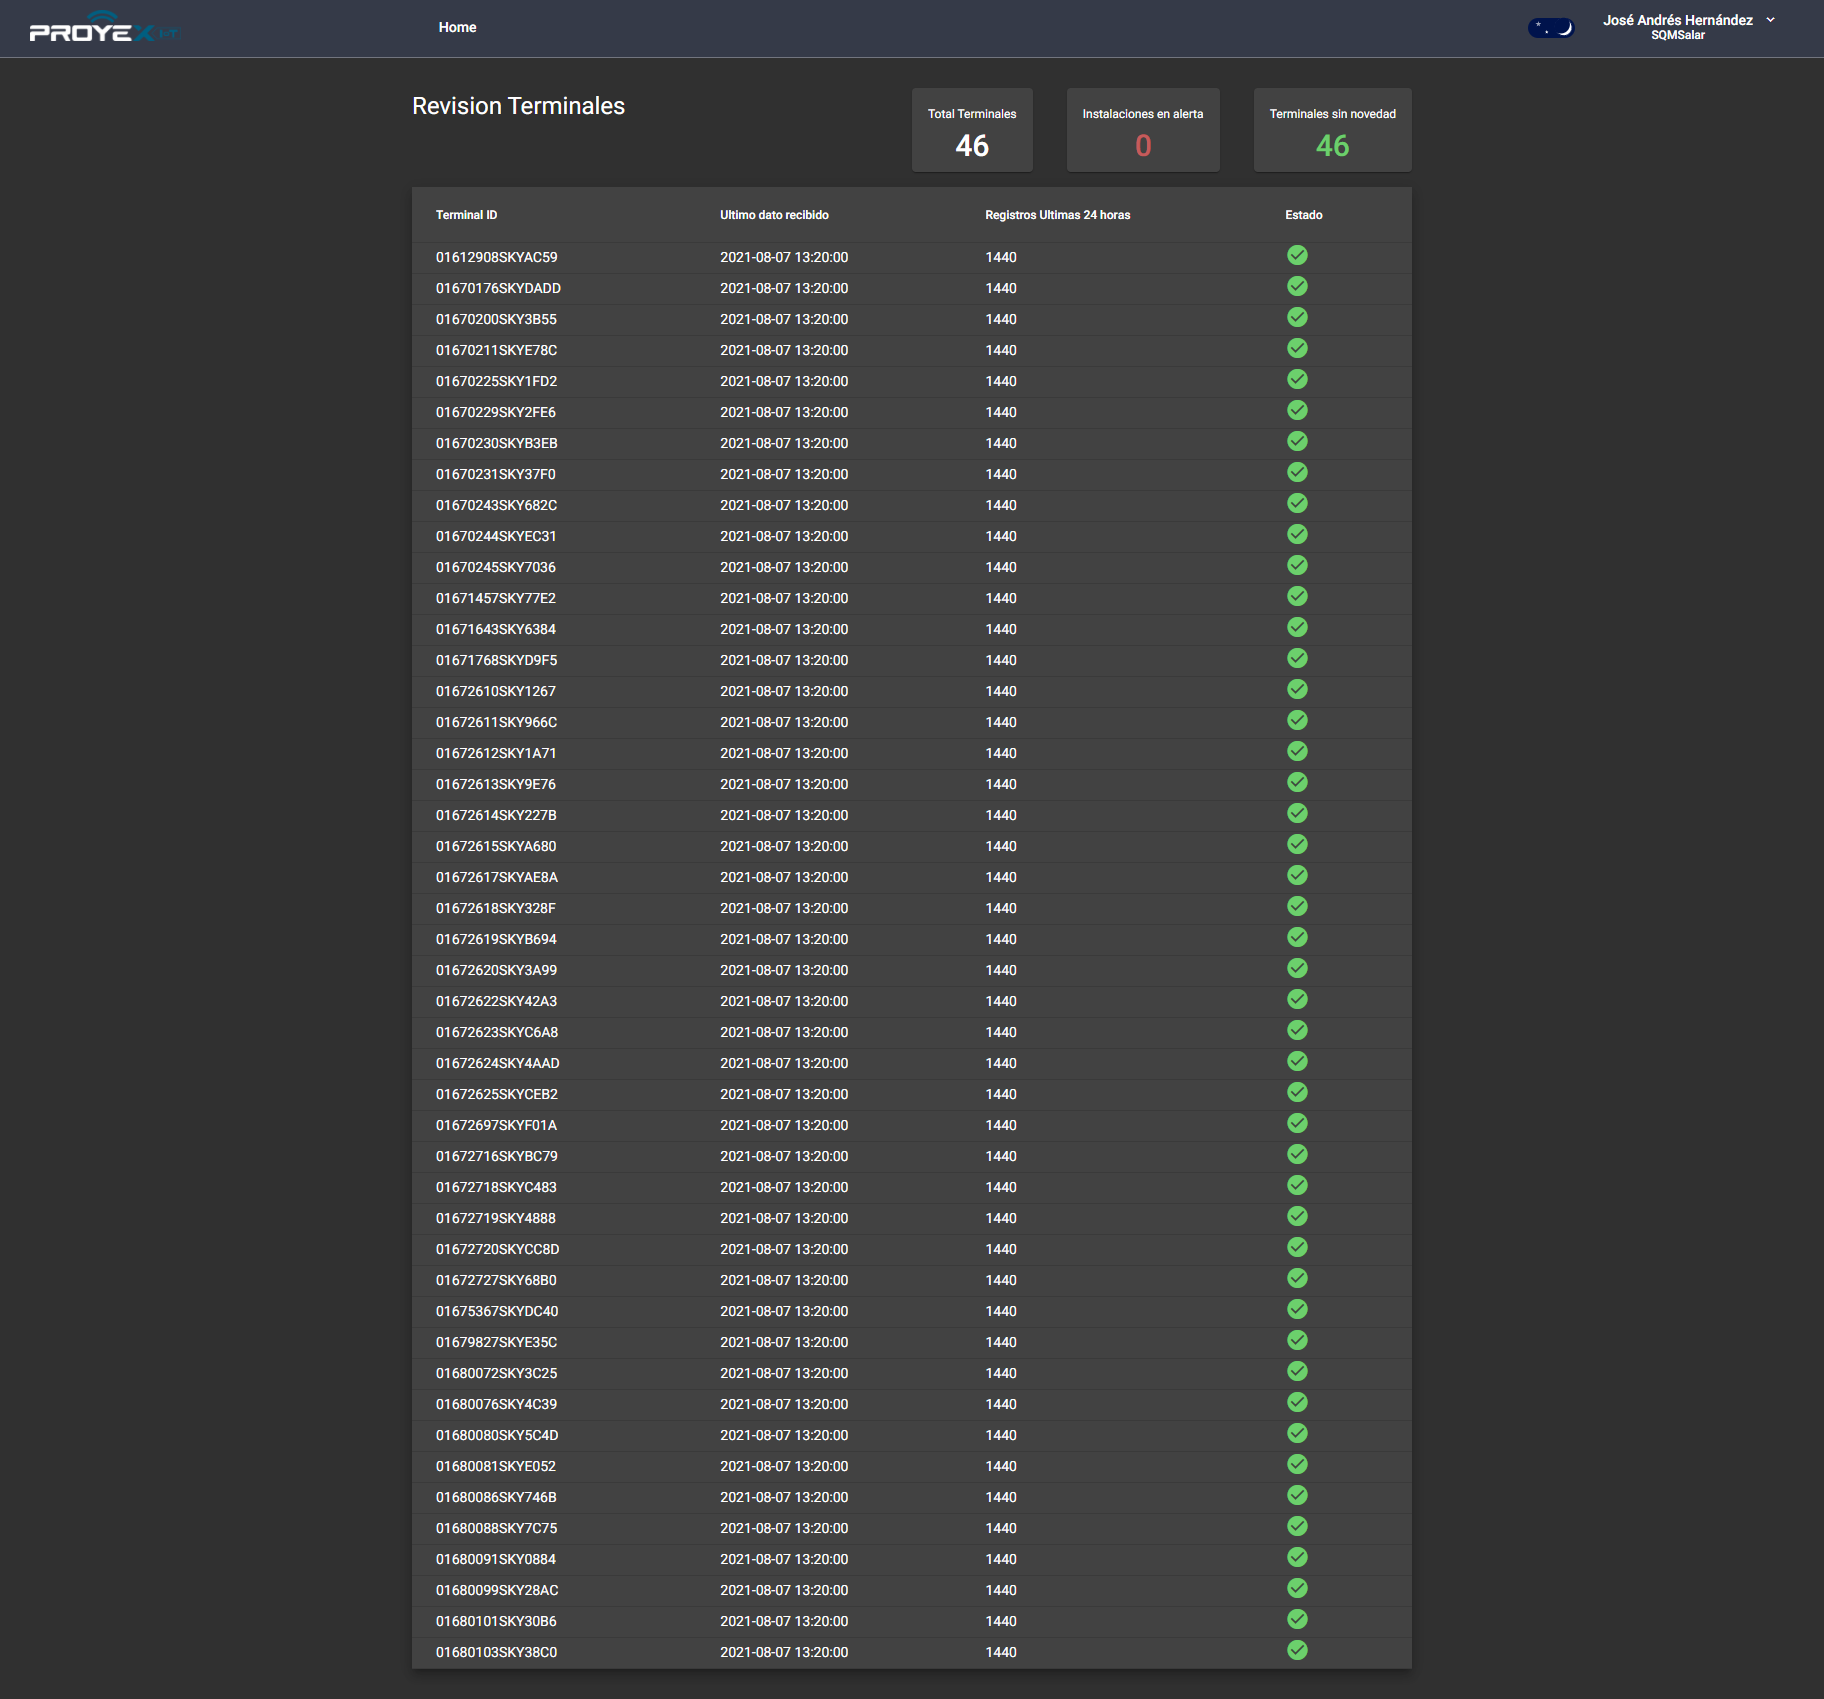This screenshot has width=1824, height=1699.
Task: Click the Terminal ID column header
Action: coord(466,215)
